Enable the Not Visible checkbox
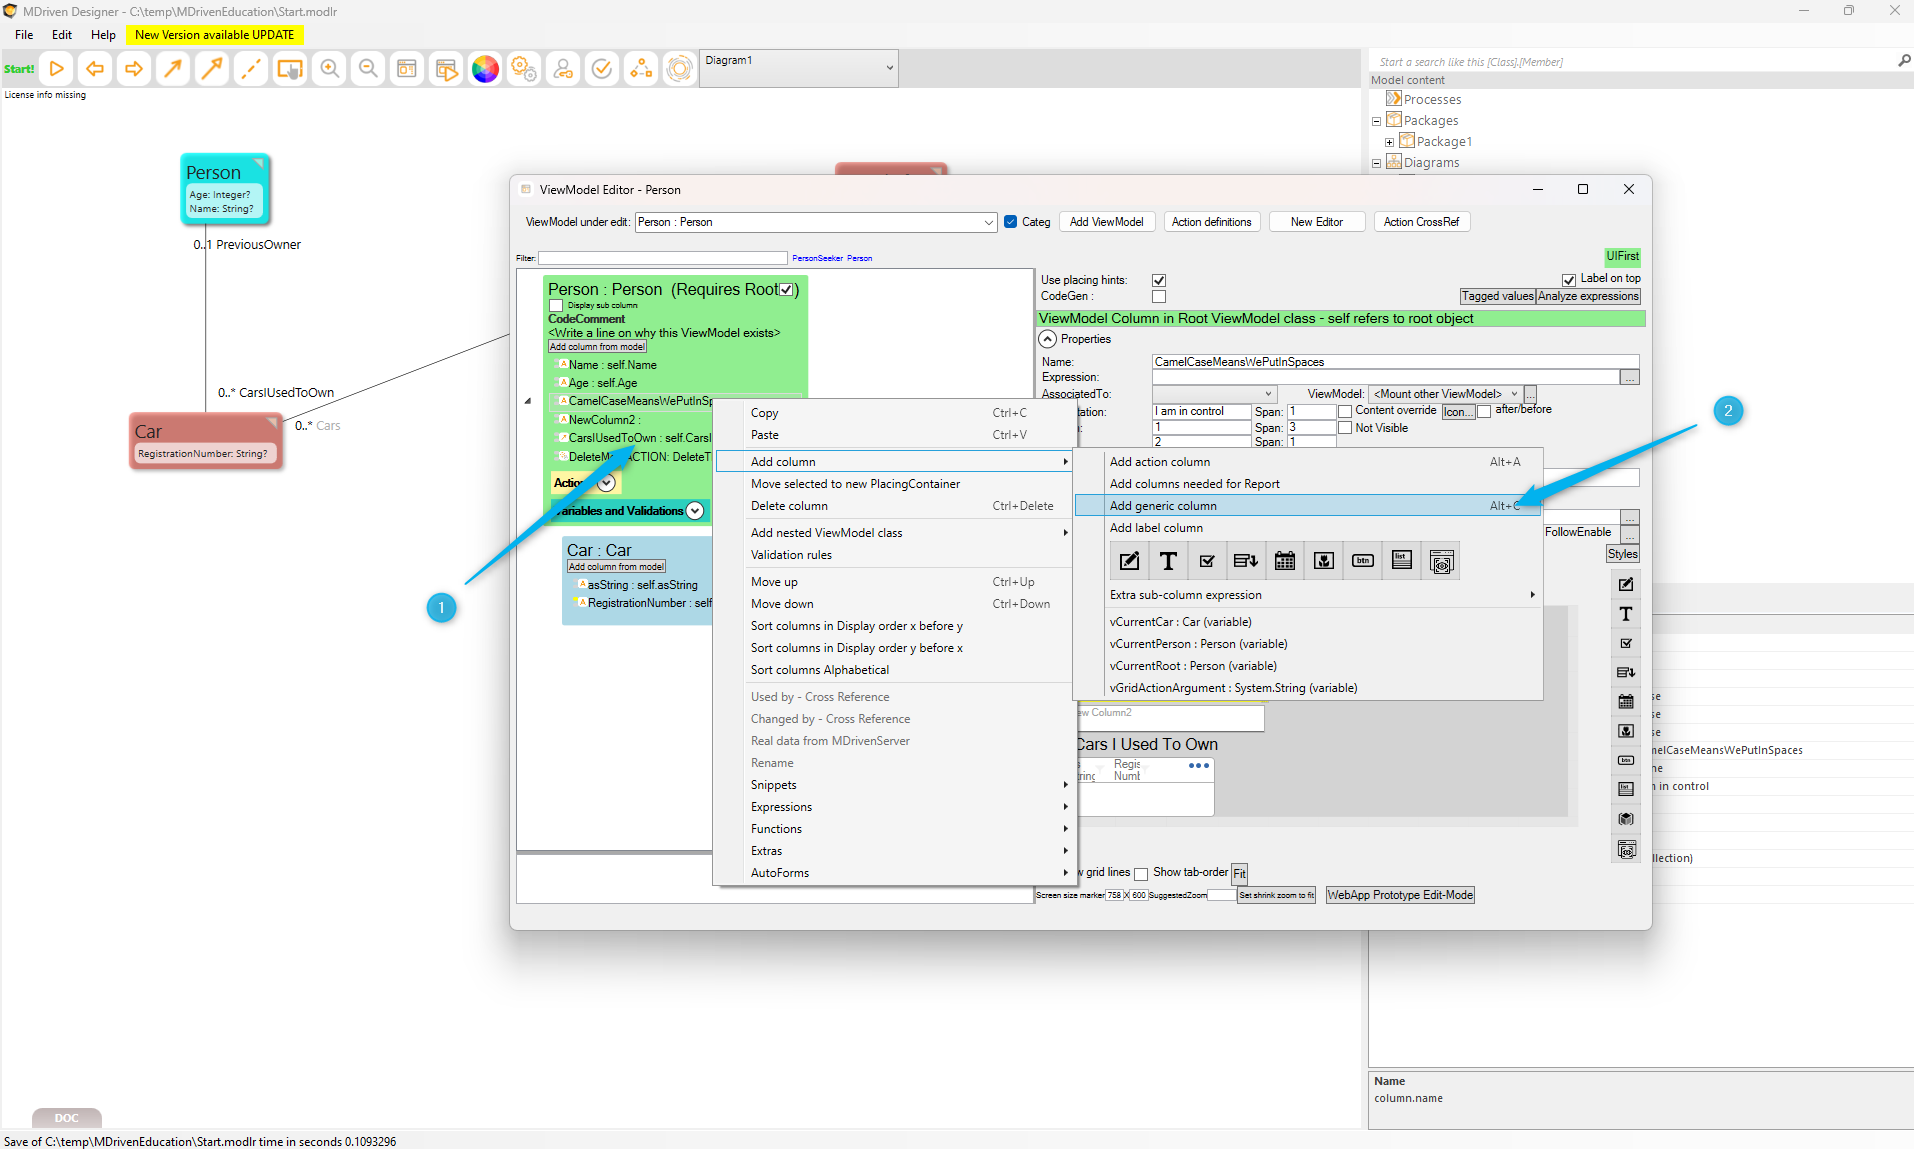The image size is (1914, 1149). click(1345, 428)
